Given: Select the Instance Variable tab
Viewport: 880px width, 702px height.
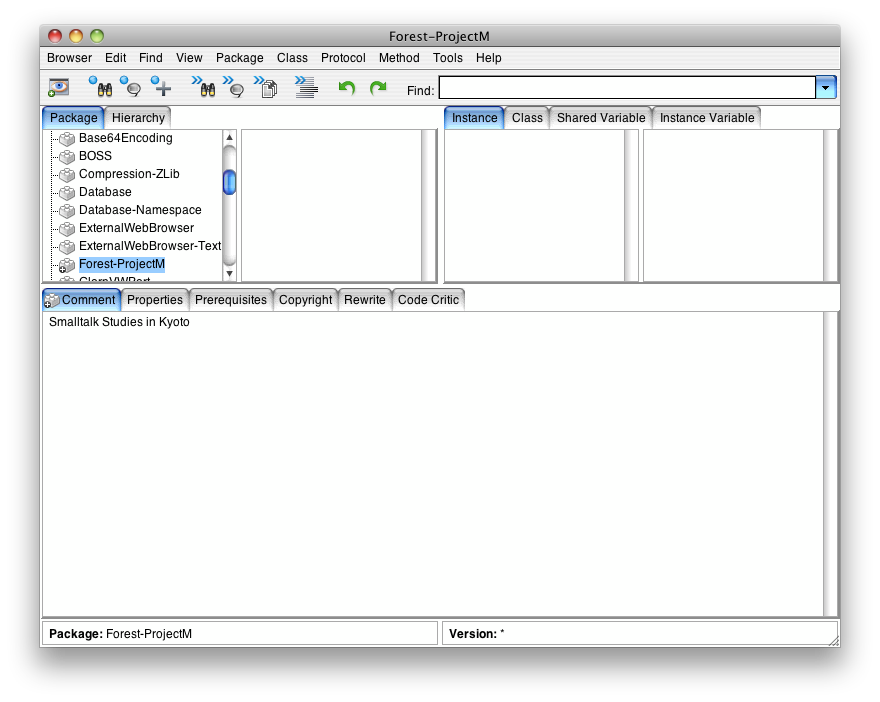Looking at the screenshot, I should [x=707, y=118].
